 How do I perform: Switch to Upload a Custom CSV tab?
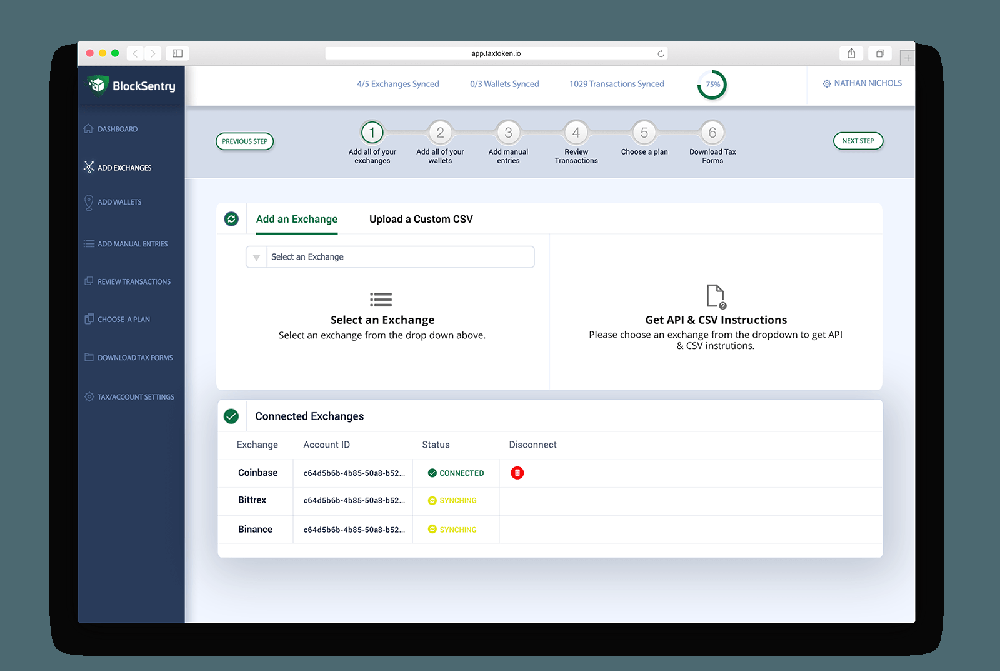pyautogui.click(x=421, y=219)
